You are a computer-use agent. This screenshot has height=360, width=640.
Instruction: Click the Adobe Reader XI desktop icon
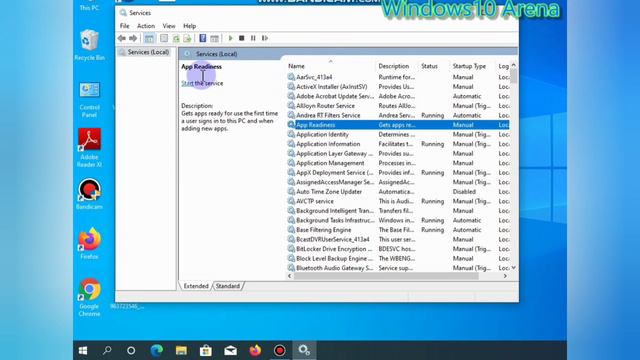(89, 148)
